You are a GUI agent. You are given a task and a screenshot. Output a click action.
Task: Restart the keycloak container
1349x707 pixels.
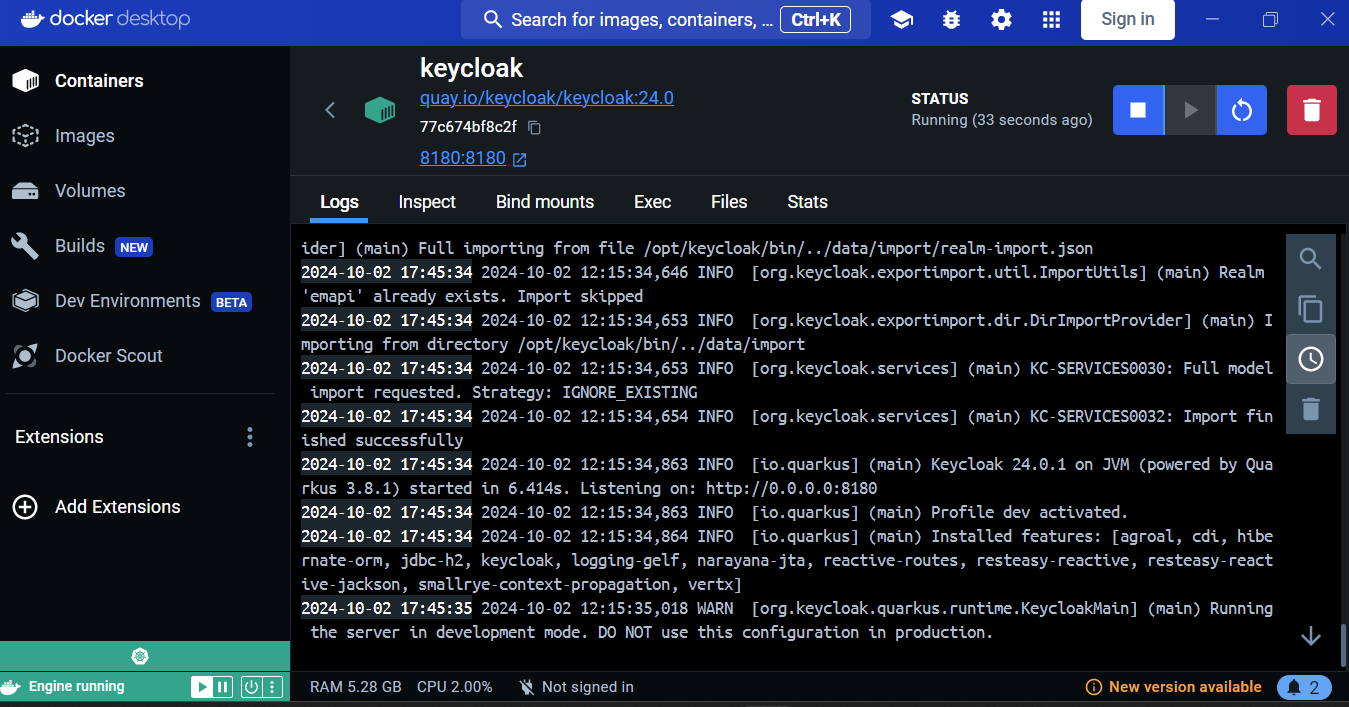coord(1242,110)
